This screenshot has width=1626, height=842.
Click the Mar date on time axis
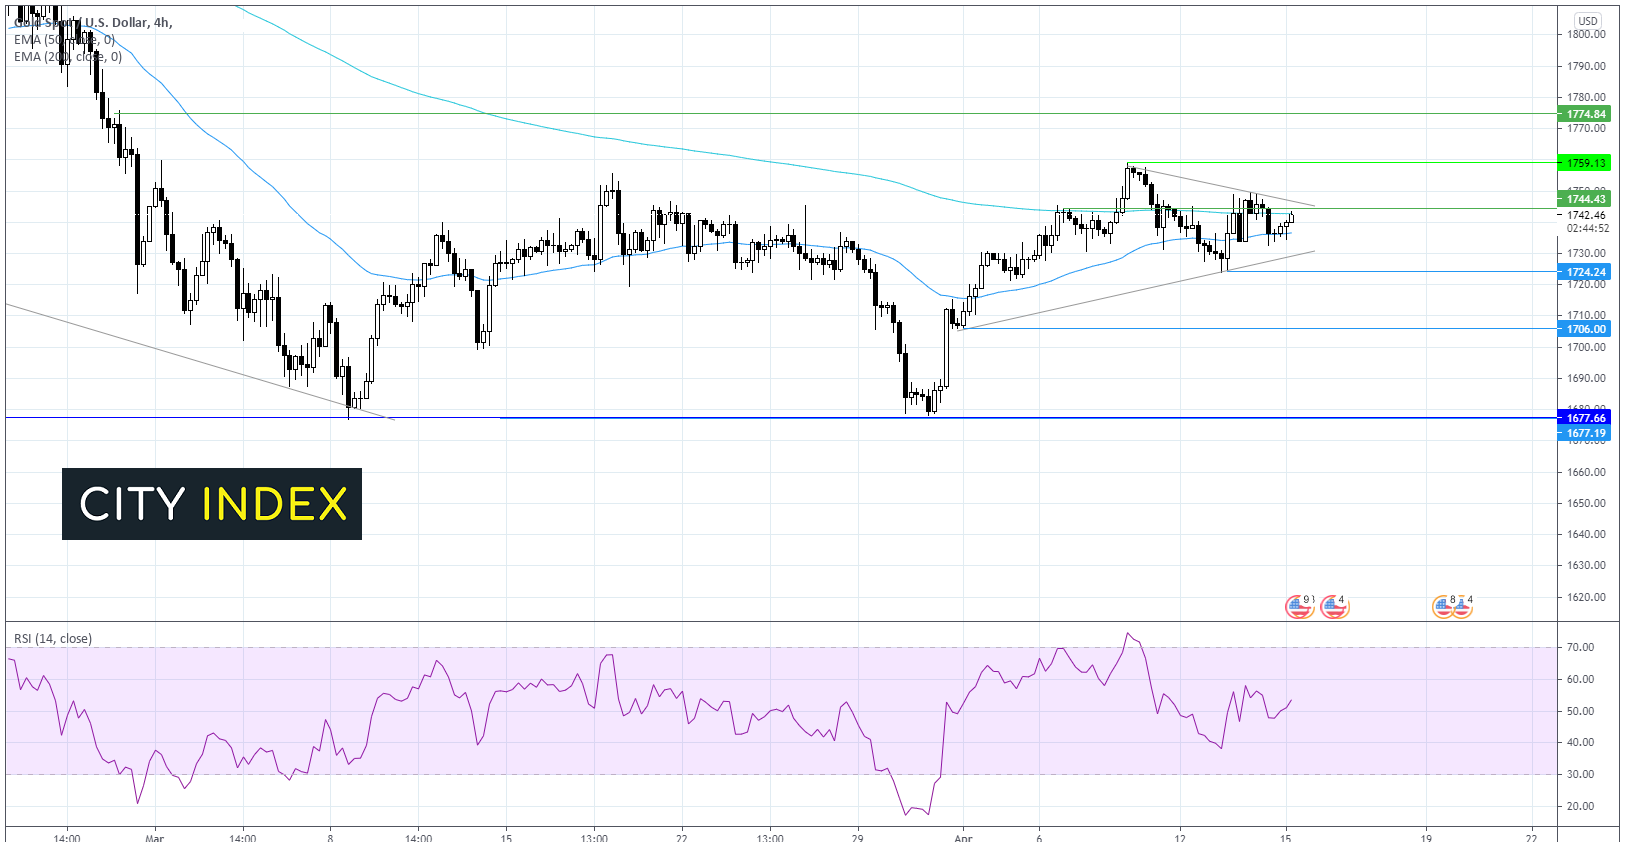click(x=154, y=837)
